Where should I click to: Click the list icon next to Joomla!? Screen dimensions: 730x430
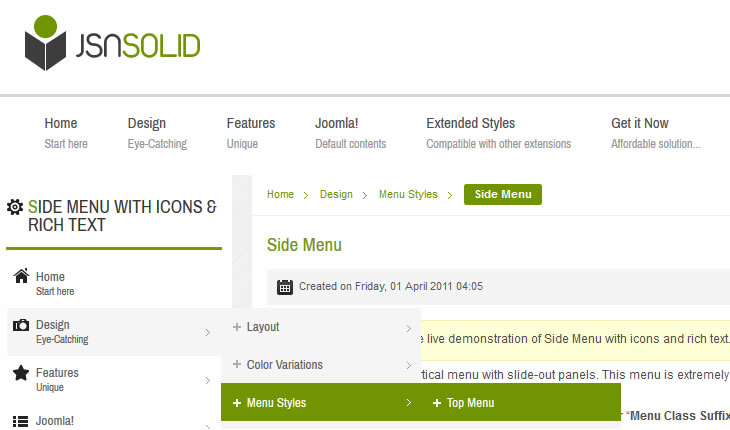[x=20, y=421]
